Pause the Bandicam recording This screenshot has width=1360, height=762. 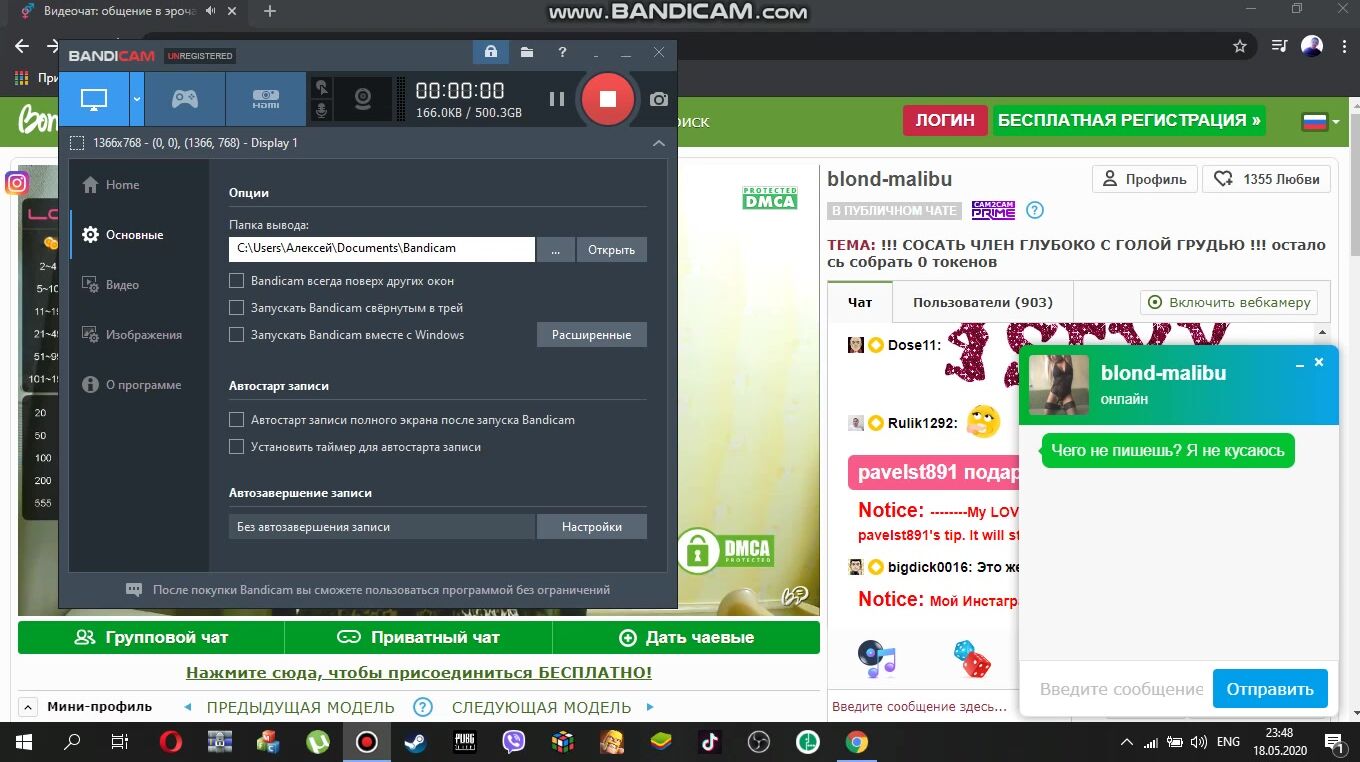pyautogui.click(x=557, y=99)
